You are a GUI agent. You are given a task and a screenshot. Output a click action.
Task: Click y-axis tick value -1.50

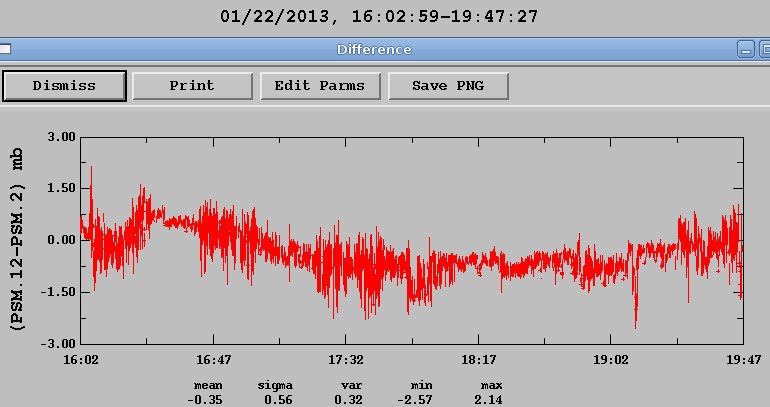pos(58,292)
